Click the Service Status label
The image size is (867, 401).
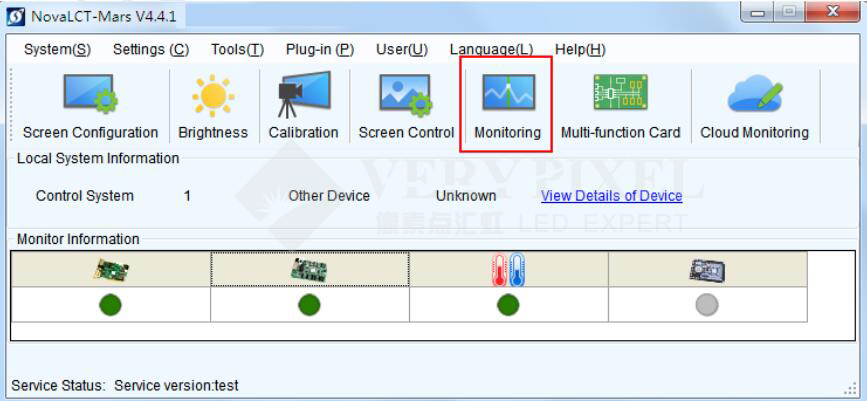pos(58,385)
